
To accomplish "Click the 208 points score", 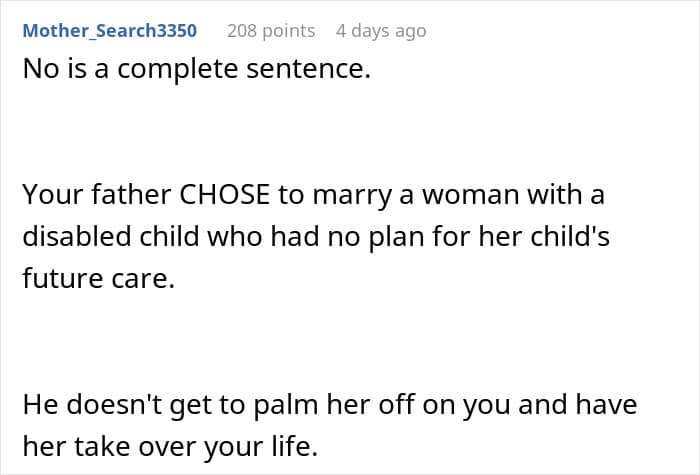I will (x=270, y=31).
